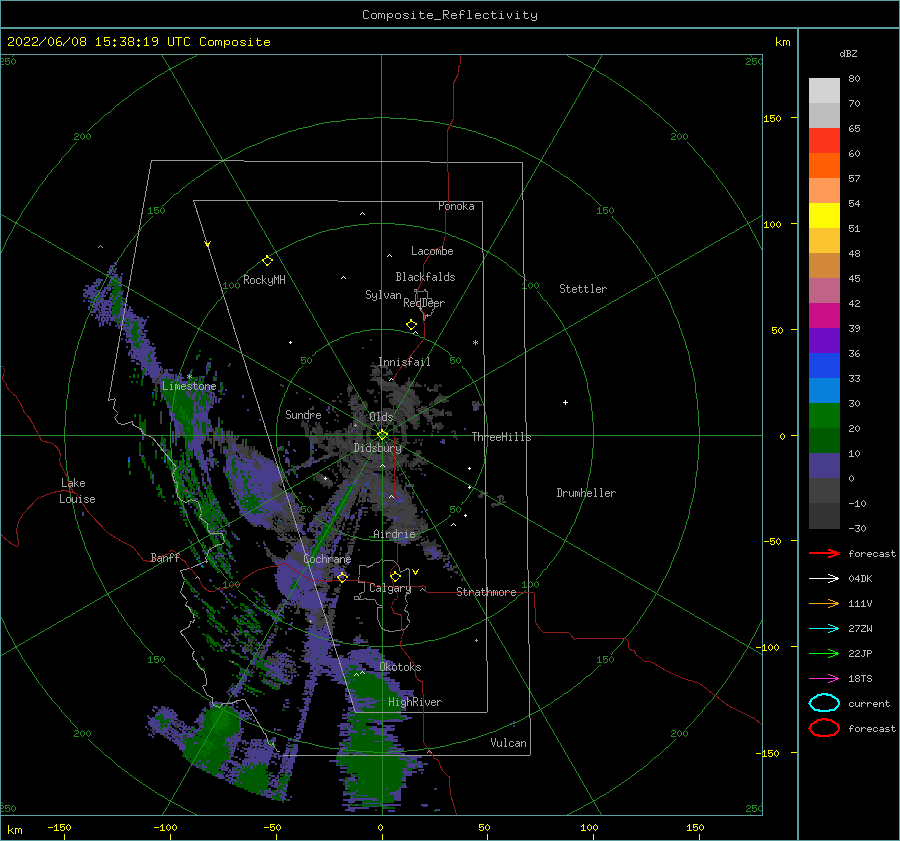Select the red 60–65 dBZ swatch
This screenshot has height=841, width=900.
(824, 141)
